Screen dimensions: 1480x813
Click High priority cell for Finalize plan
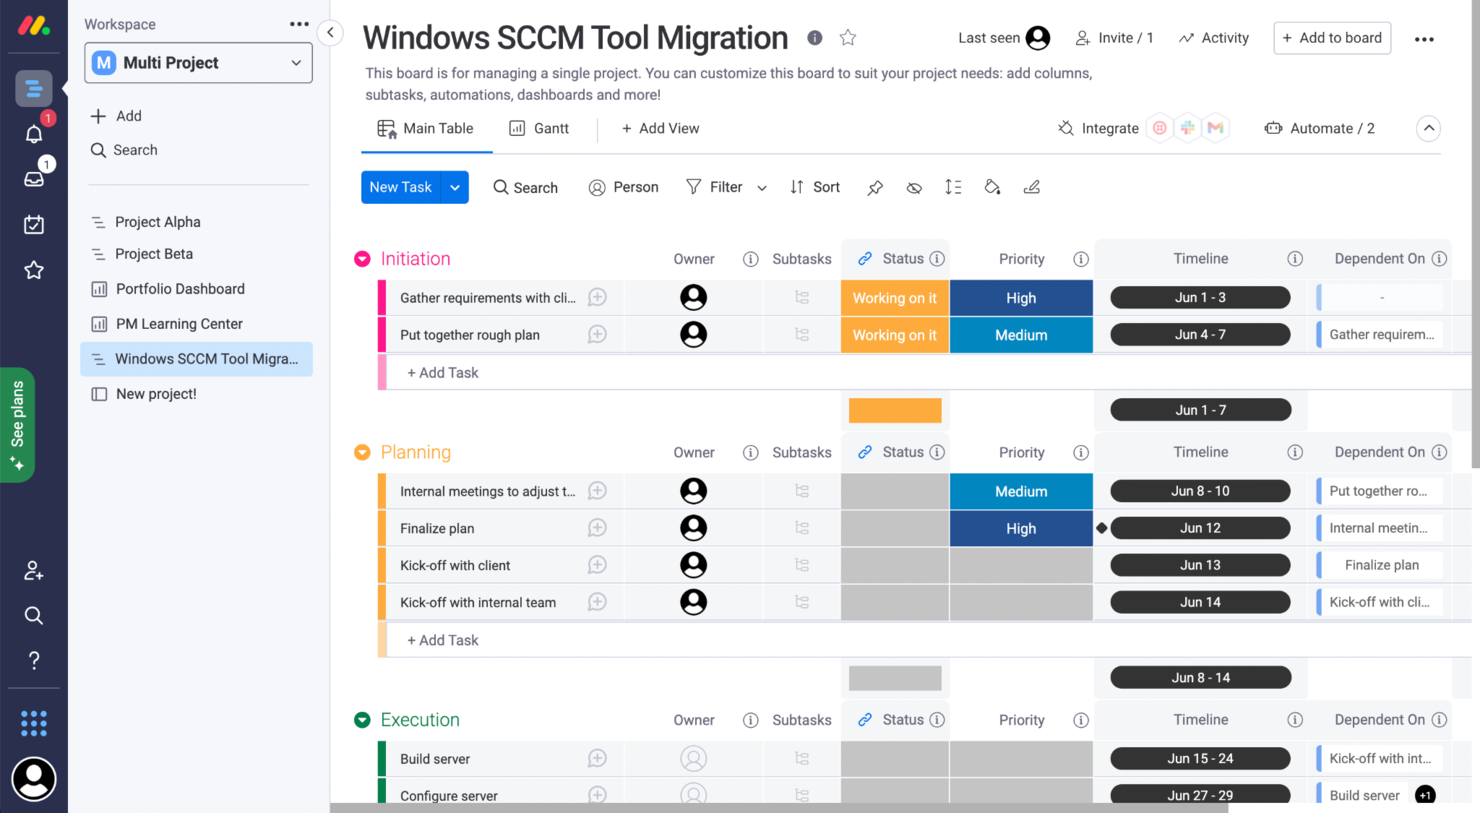tap(1021, 528)
